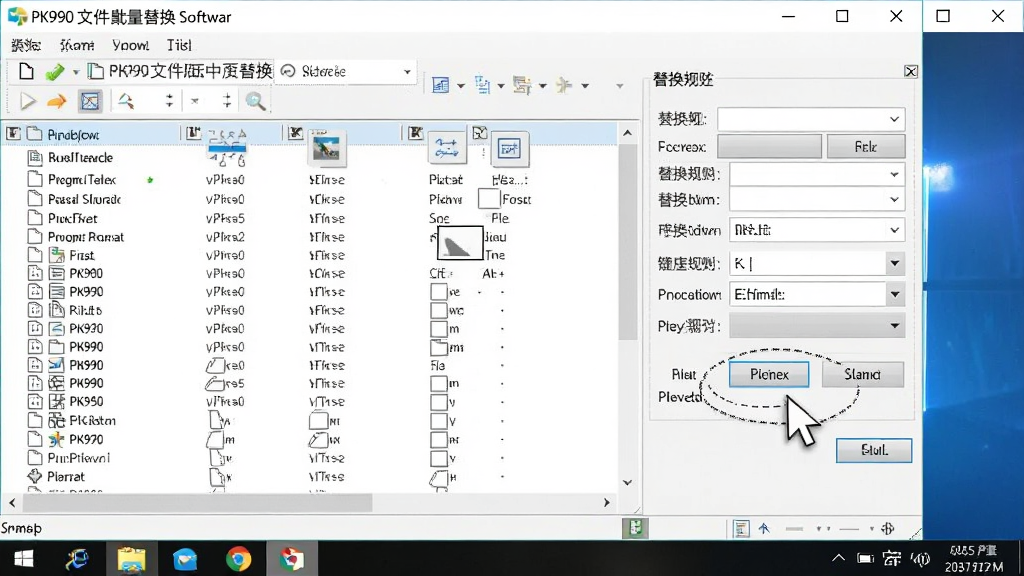Image resolution: width=1024 pixels, height=576 pixels.
Task: Open the Tiisl menu
Action: click(x=179, y=45)
